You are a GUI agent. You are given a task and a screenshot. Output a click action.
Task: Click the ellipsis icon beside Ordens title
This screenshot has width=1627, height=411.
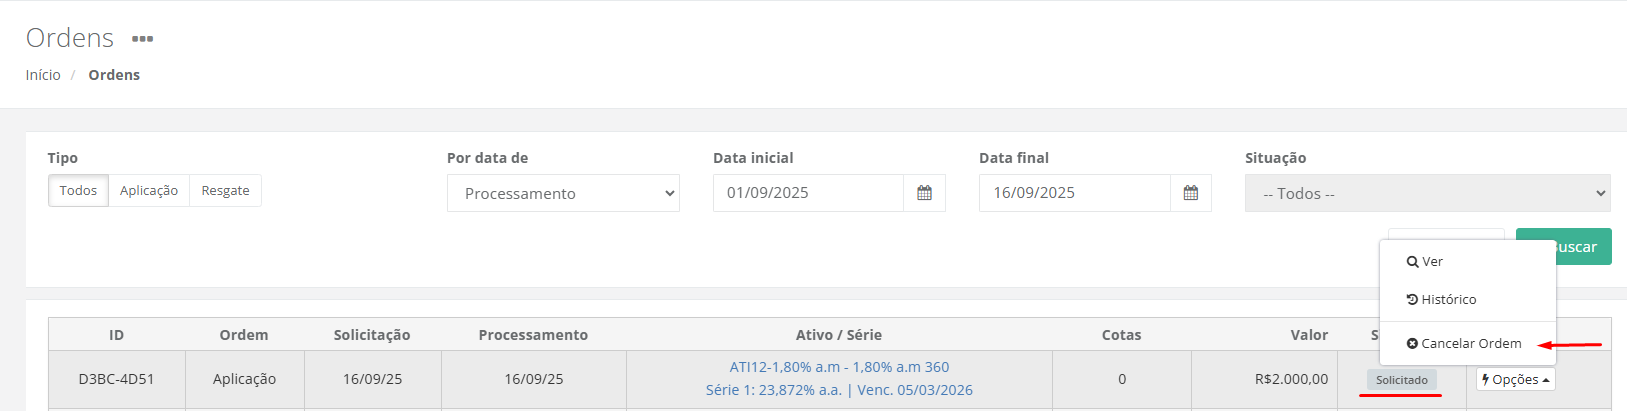coord(143,39)
